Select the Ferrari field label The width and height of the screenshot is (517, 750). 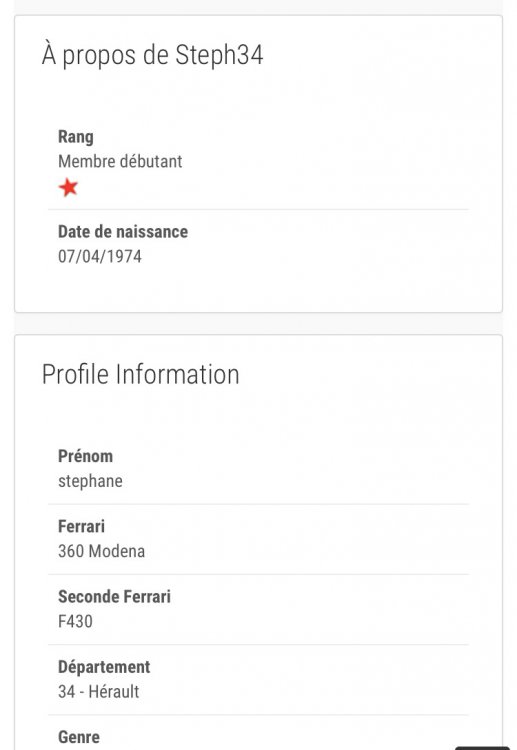[81, 527]
